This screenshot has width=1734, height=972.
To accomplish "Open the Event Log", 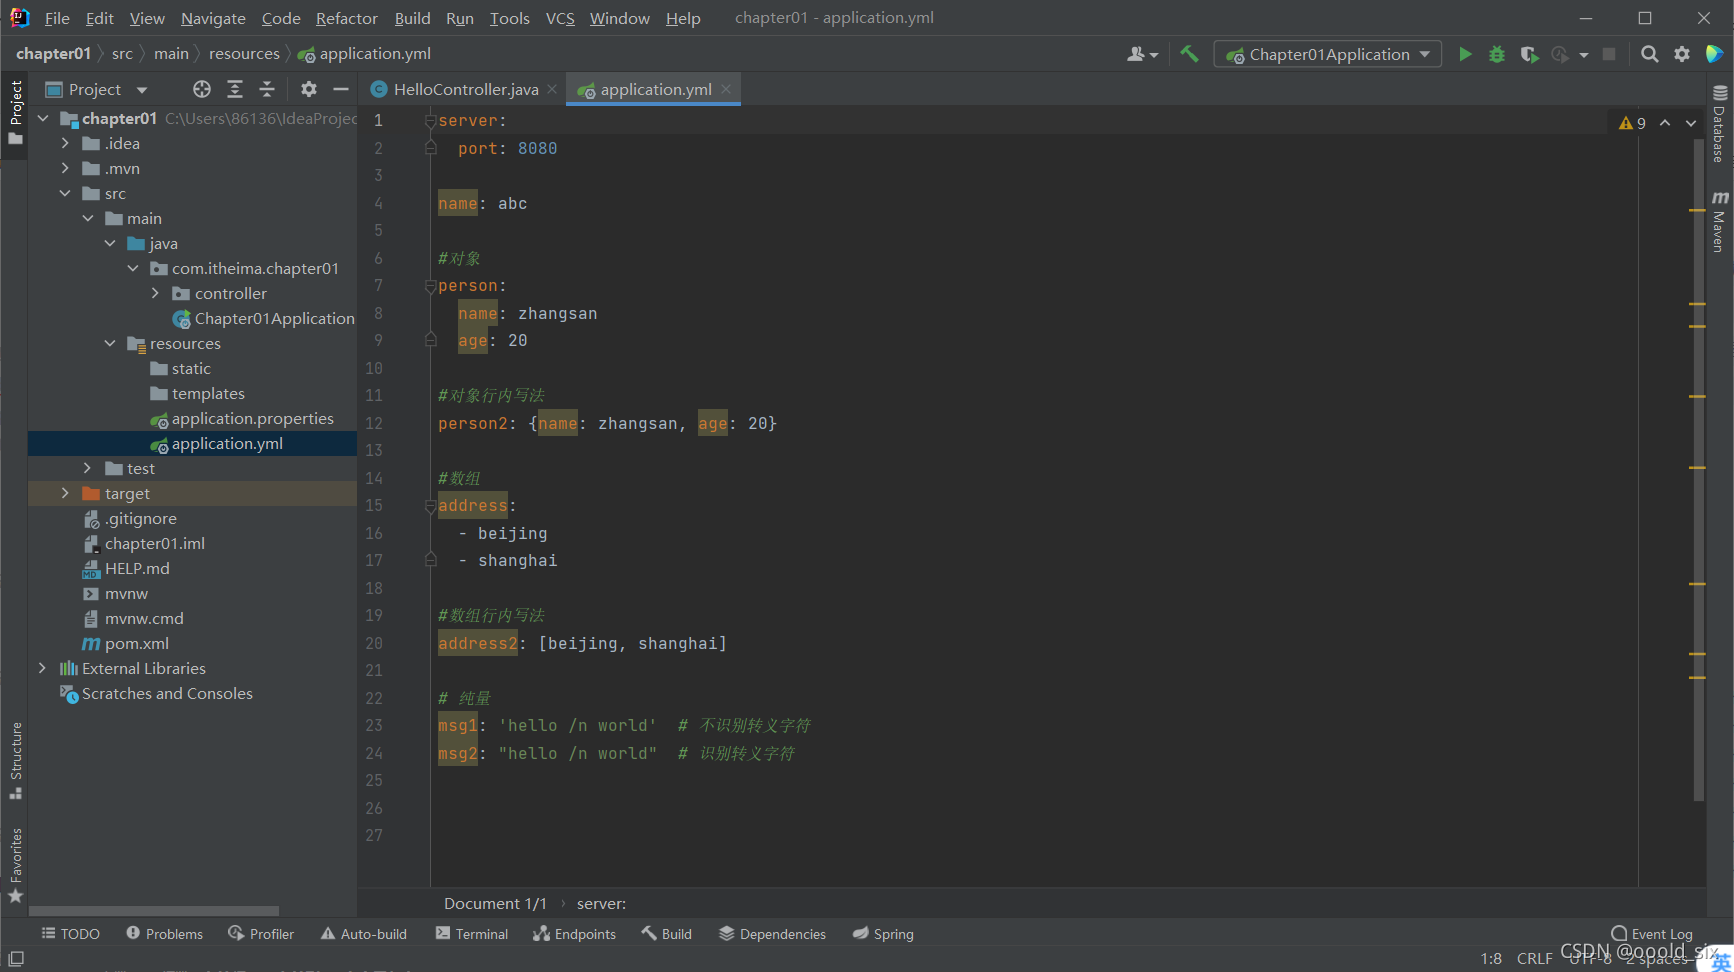I will click(x=1652, y=934).
